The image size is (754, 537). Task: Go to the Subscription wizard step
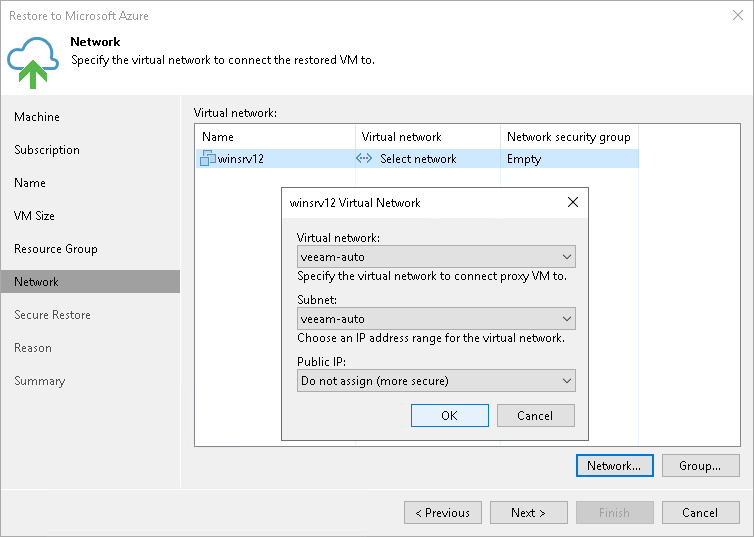[x=47, y=150]
